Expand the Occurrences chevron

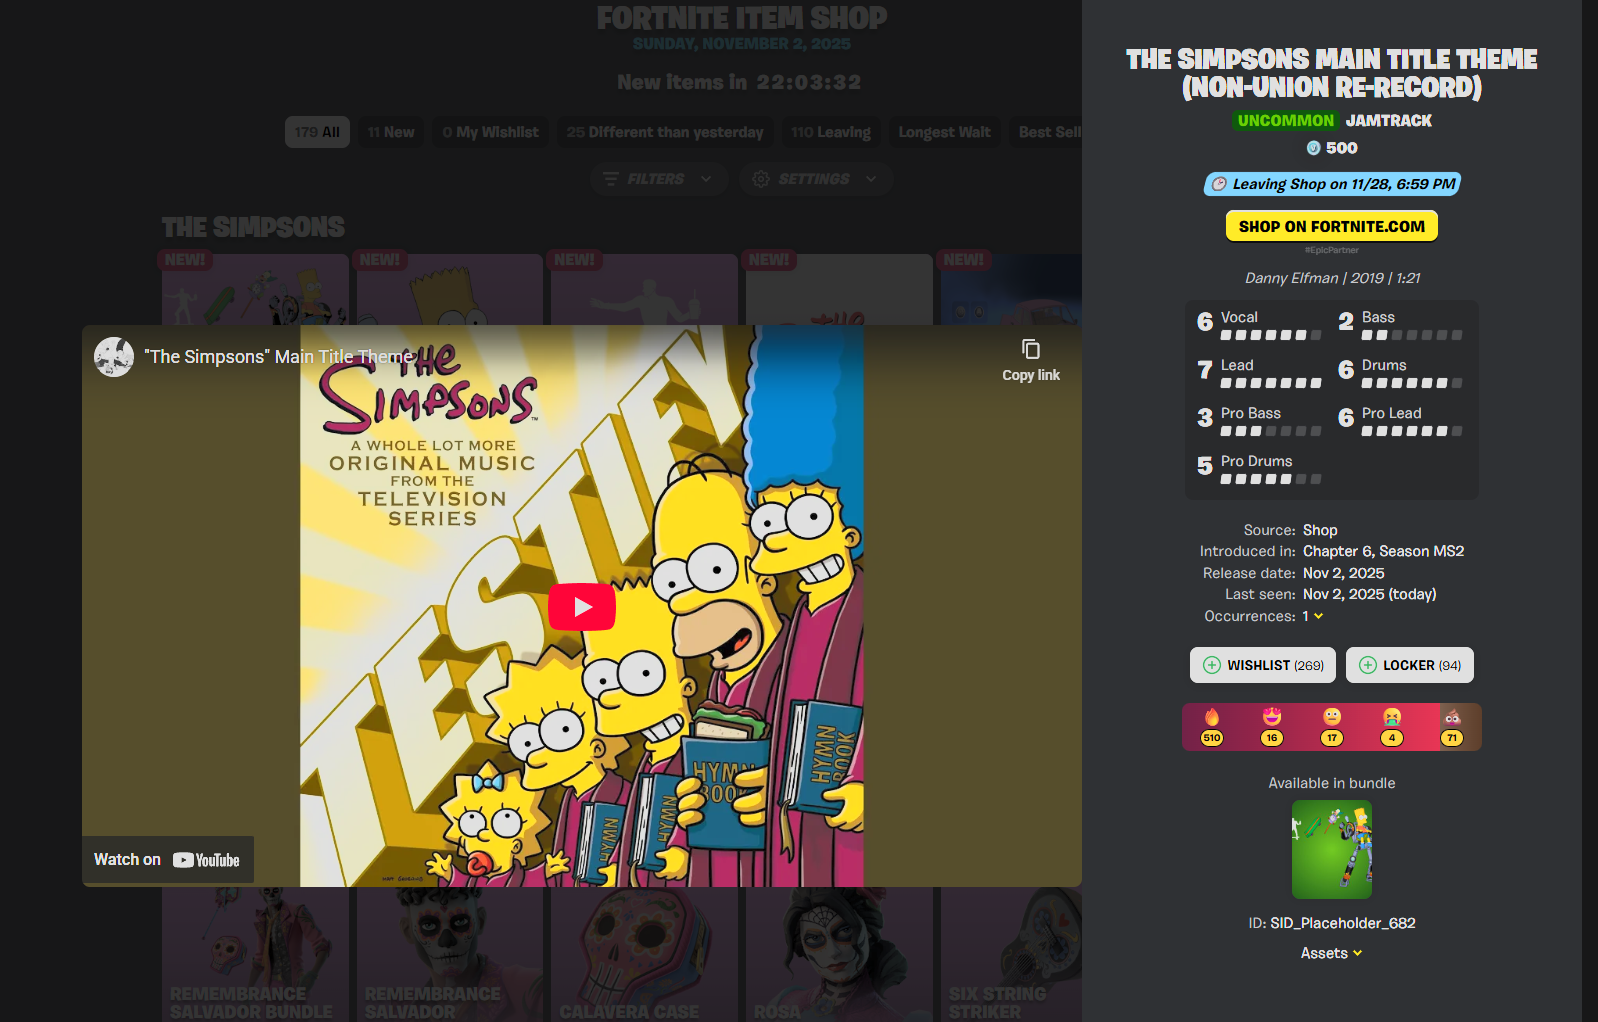click(x=1318, y=616)
